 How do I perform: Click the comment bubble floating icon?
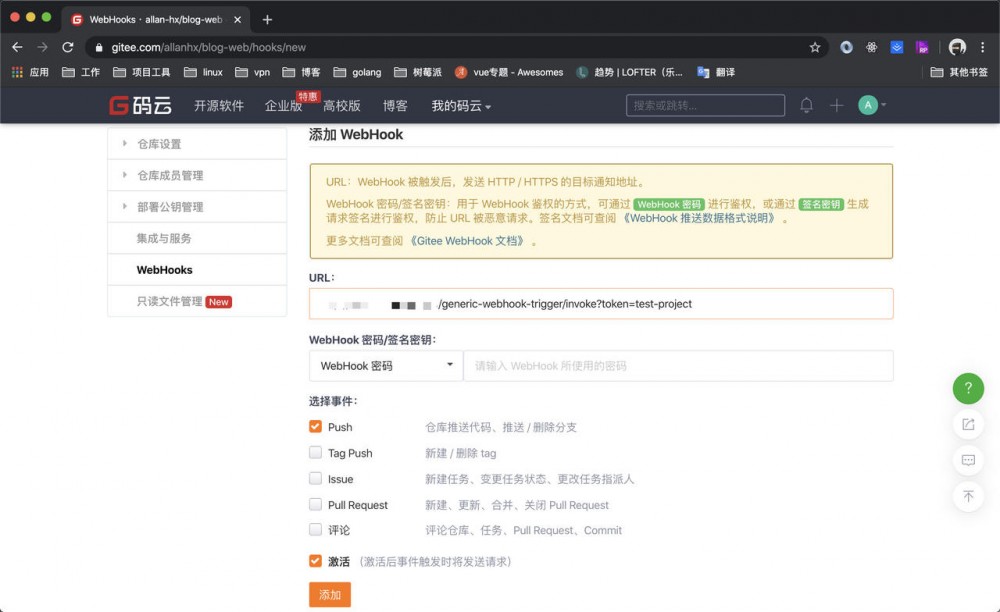[967, 460]
